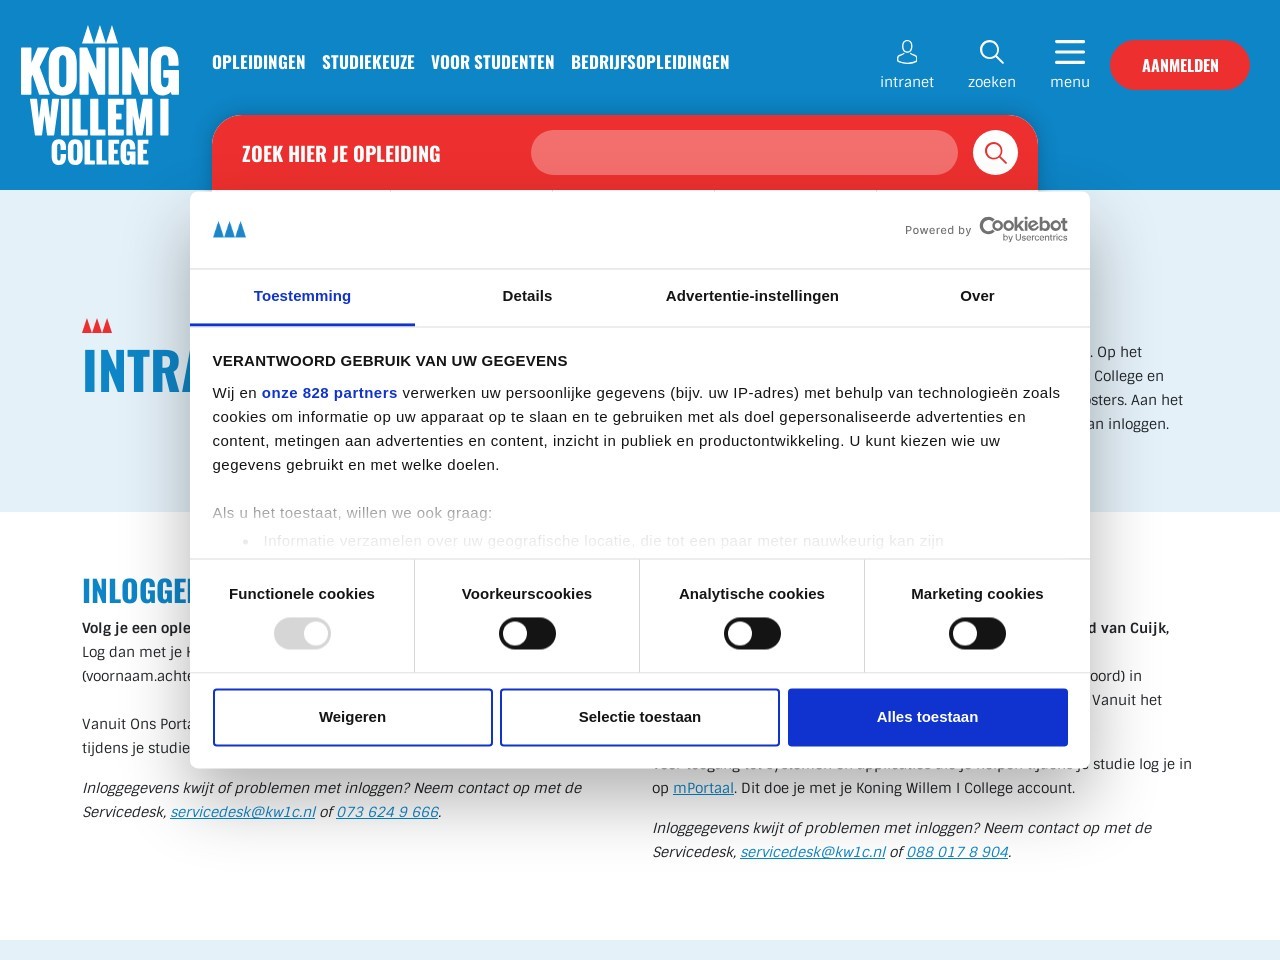
Task: Click the 'Zoek hier je opleiding' label
Action: 341,154
